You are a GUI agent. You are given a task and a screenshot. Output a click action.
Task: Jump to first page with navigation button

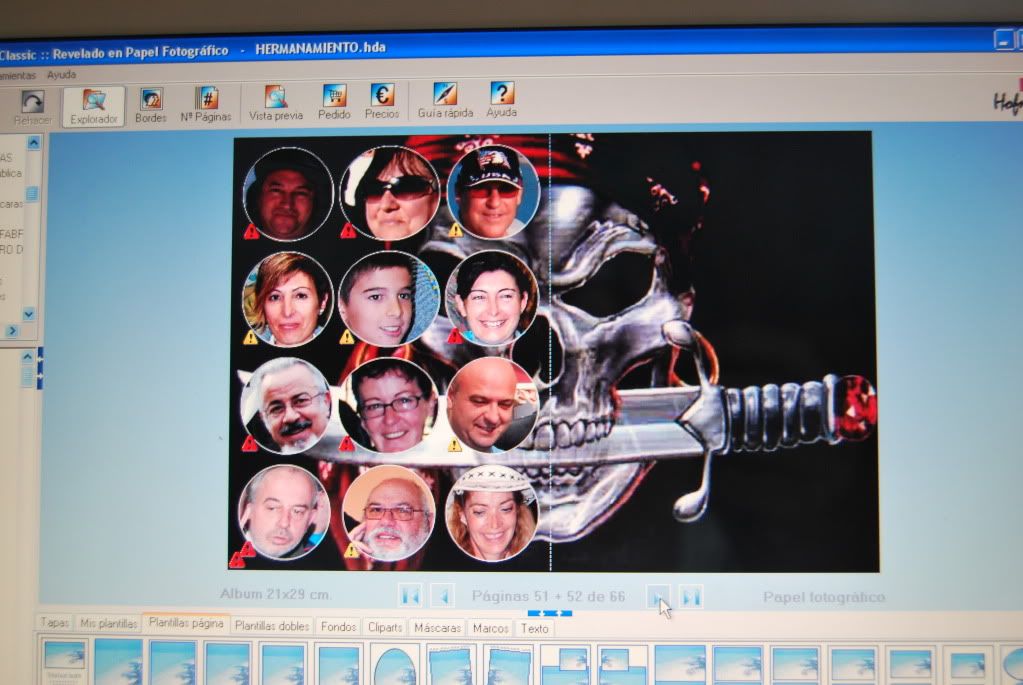click(411, 596)
